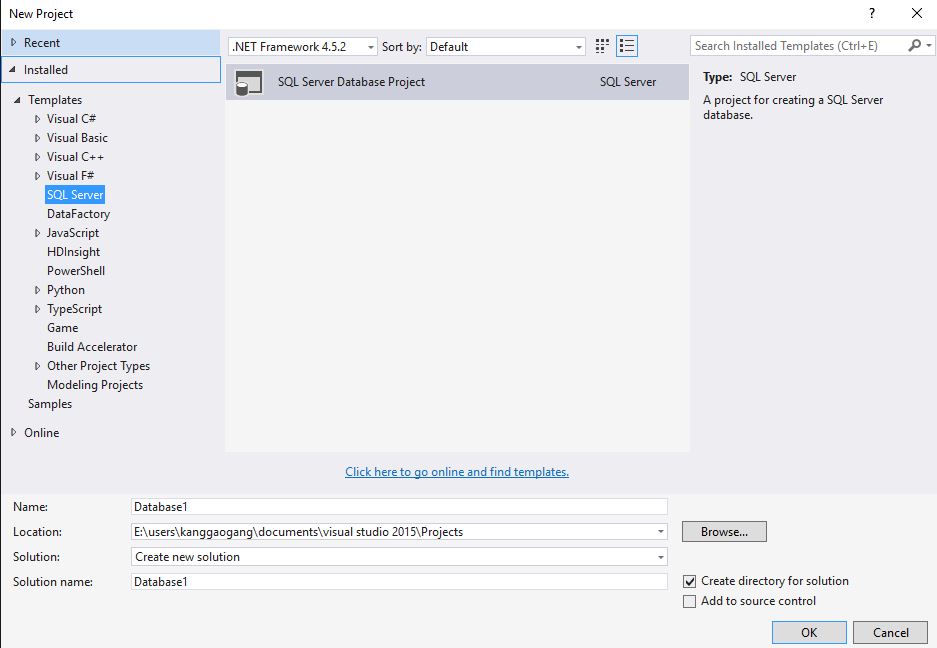937x648 pixels.
Task: Select HDInsight template category
Action: point(74,252)
